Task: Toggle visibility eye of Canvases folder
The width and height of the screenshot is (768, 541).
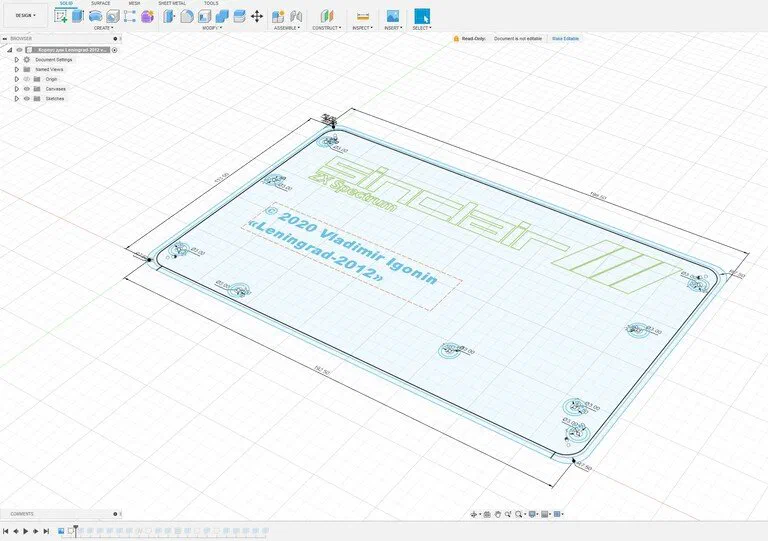Action: [x=27, y=89]
